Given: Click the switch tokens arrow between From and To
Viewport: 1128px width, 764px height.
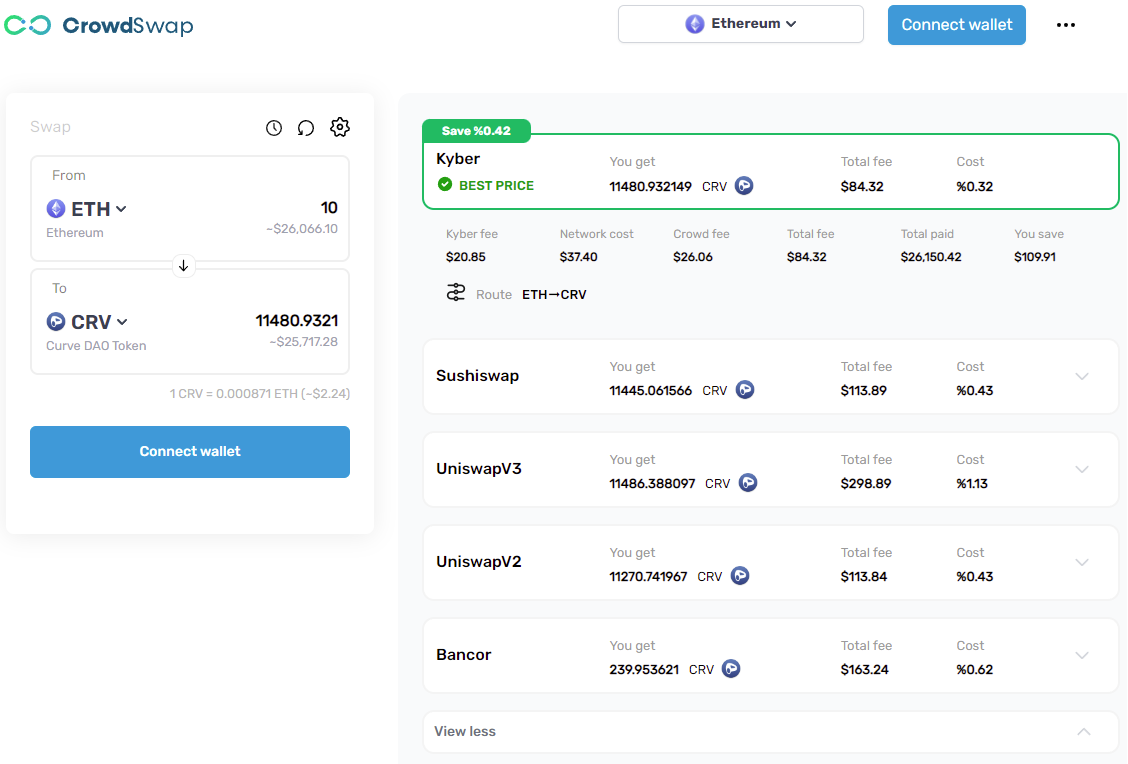Looking at the screenshot, I should (183, 264).
